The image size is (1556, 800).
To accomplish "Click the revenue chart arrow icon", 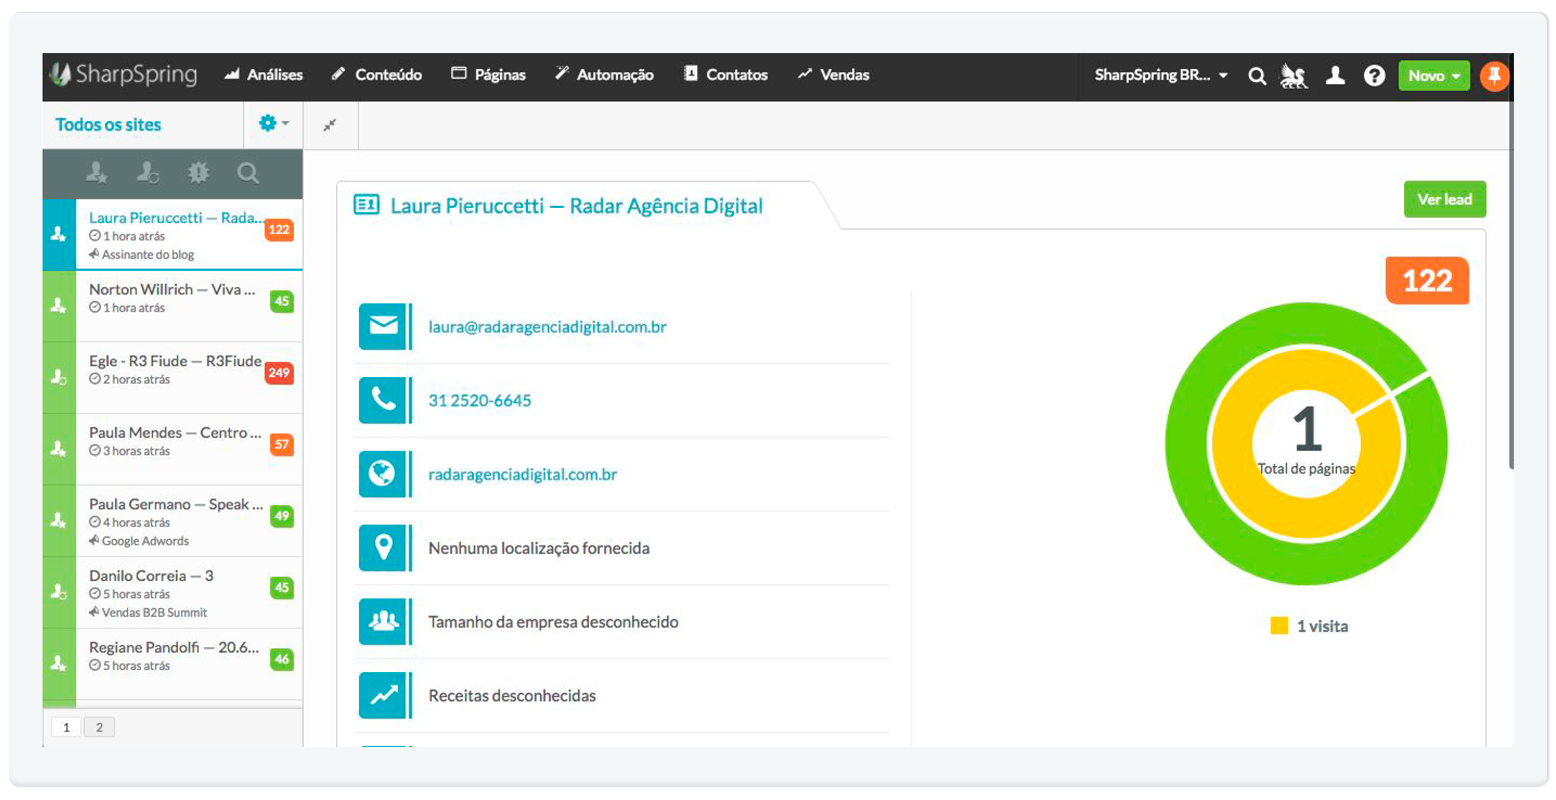I will 383,695.
